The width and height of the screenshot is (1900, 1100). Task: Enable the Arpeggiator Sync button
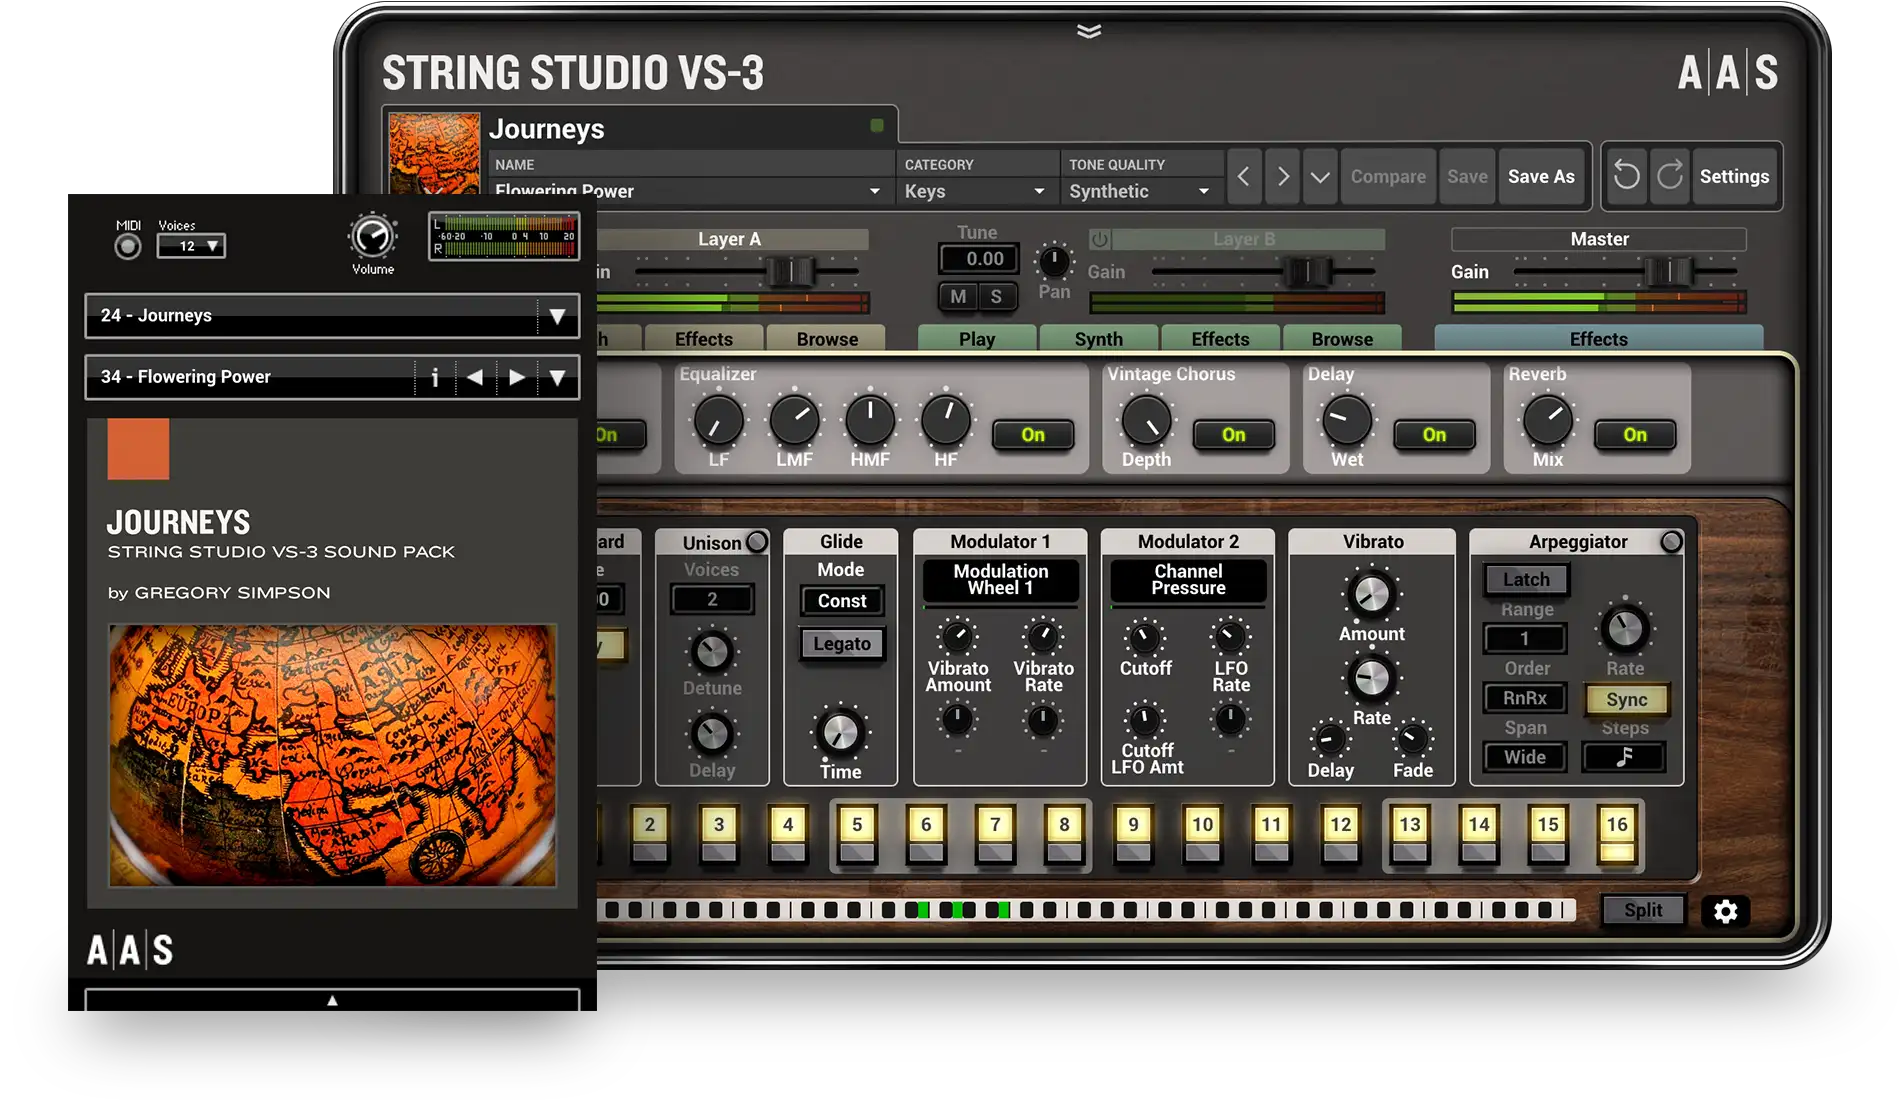pyautogui.click(x=1626, y=700)
